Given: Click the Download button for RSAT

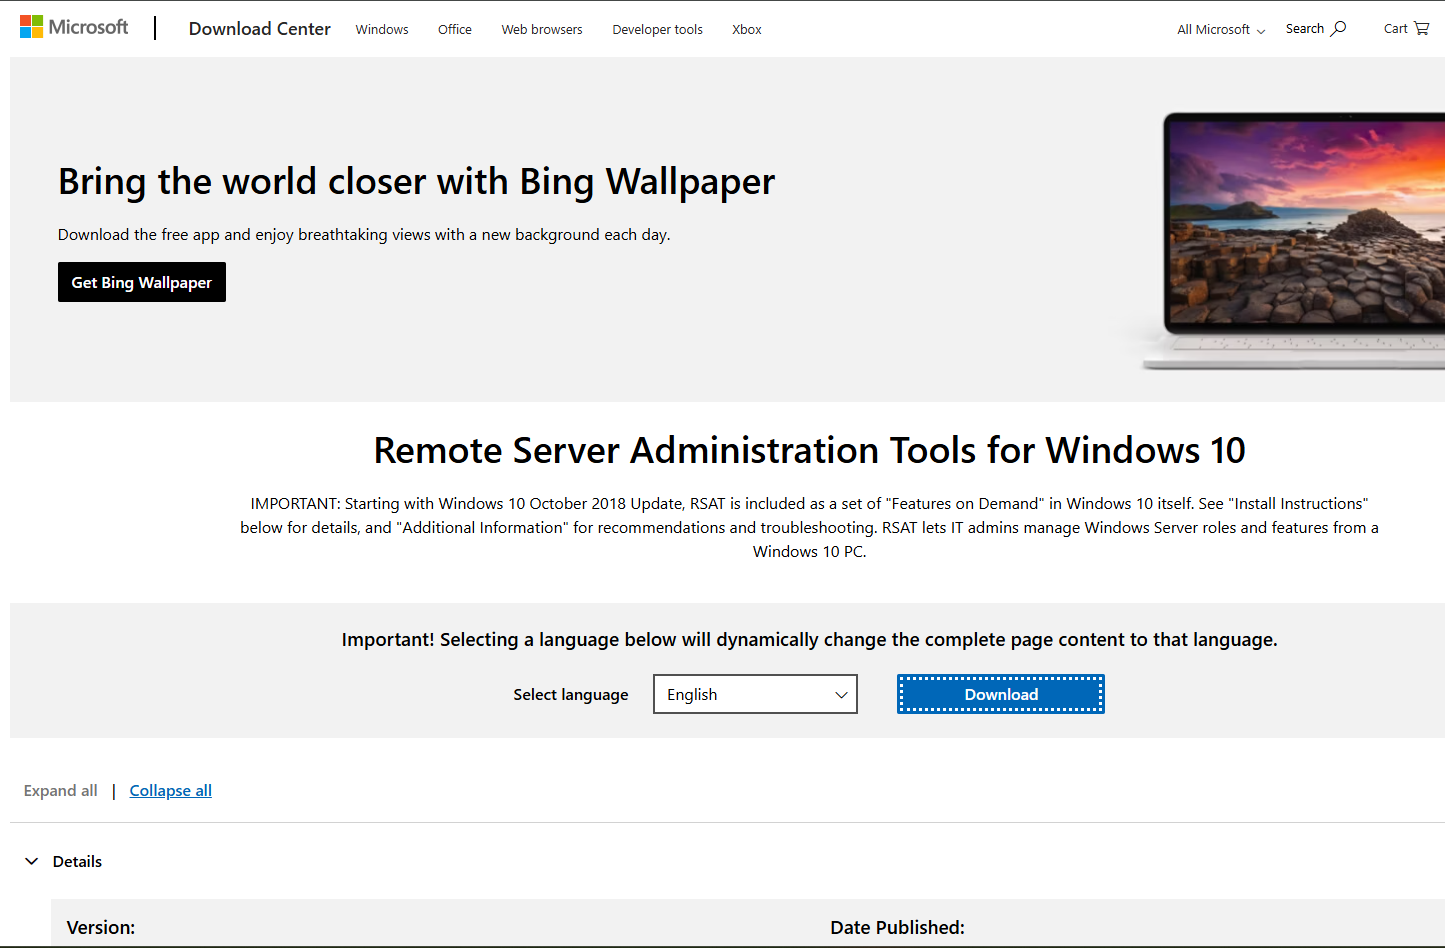Looking at the screenshot, I should tap(1000, 693).
